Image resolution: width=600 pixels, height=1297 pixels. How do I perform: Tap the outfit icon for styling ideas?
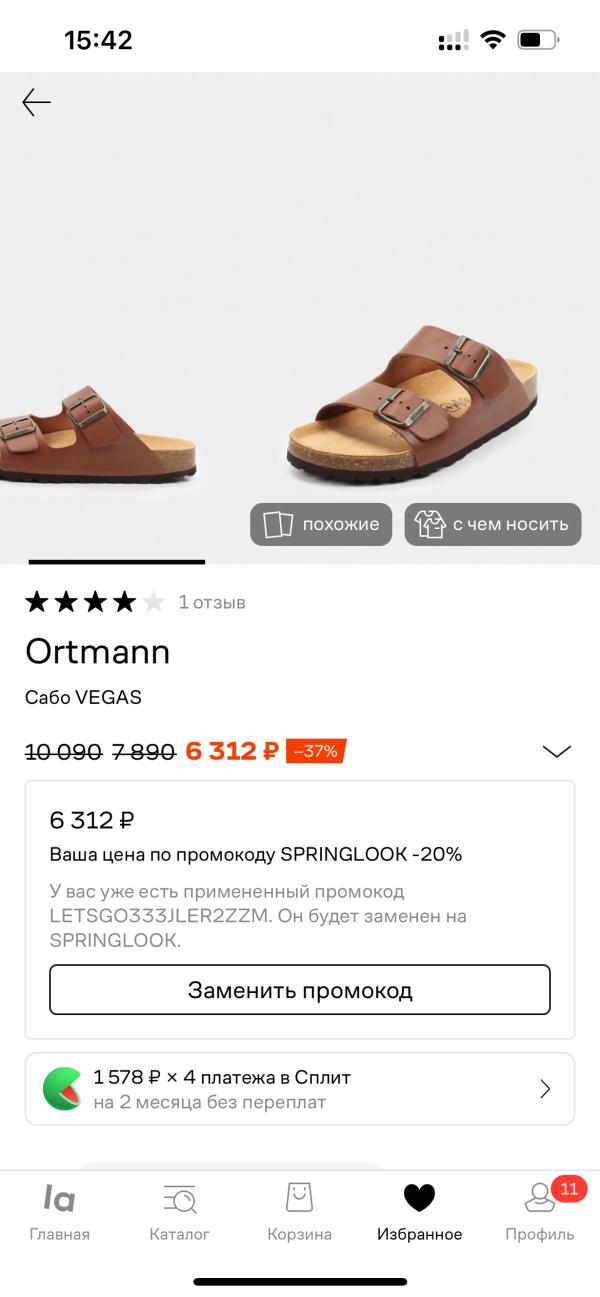[430, 524]
